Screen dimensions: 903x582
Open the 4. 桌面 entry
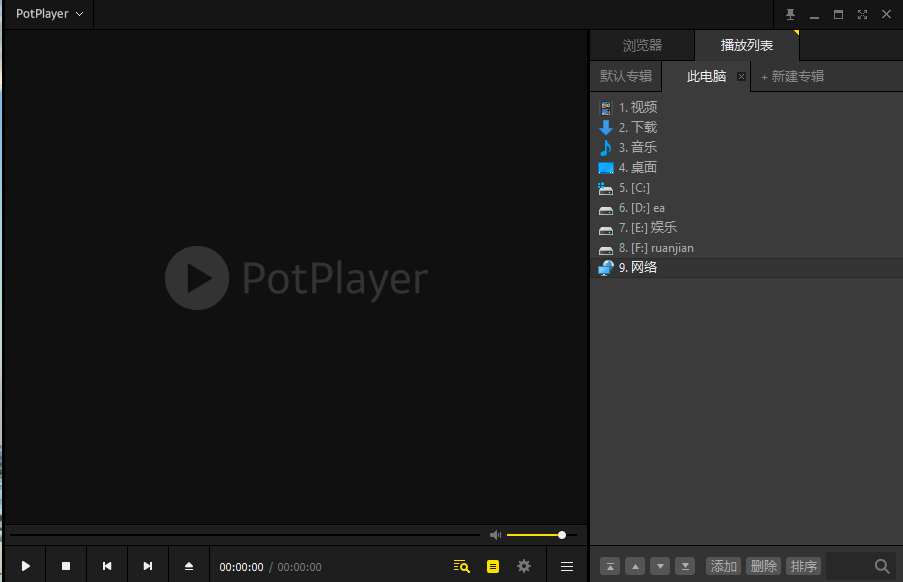(746, 168)
